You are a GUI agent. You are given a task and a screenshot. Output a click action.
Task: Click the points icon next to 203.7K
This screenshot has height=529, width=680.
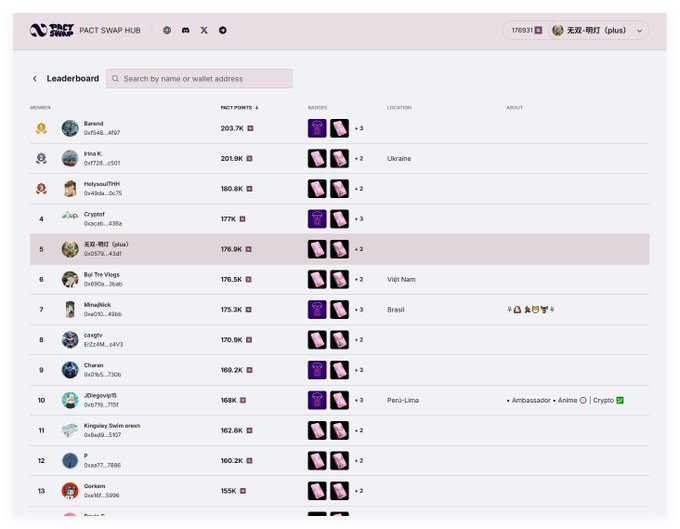250,128
